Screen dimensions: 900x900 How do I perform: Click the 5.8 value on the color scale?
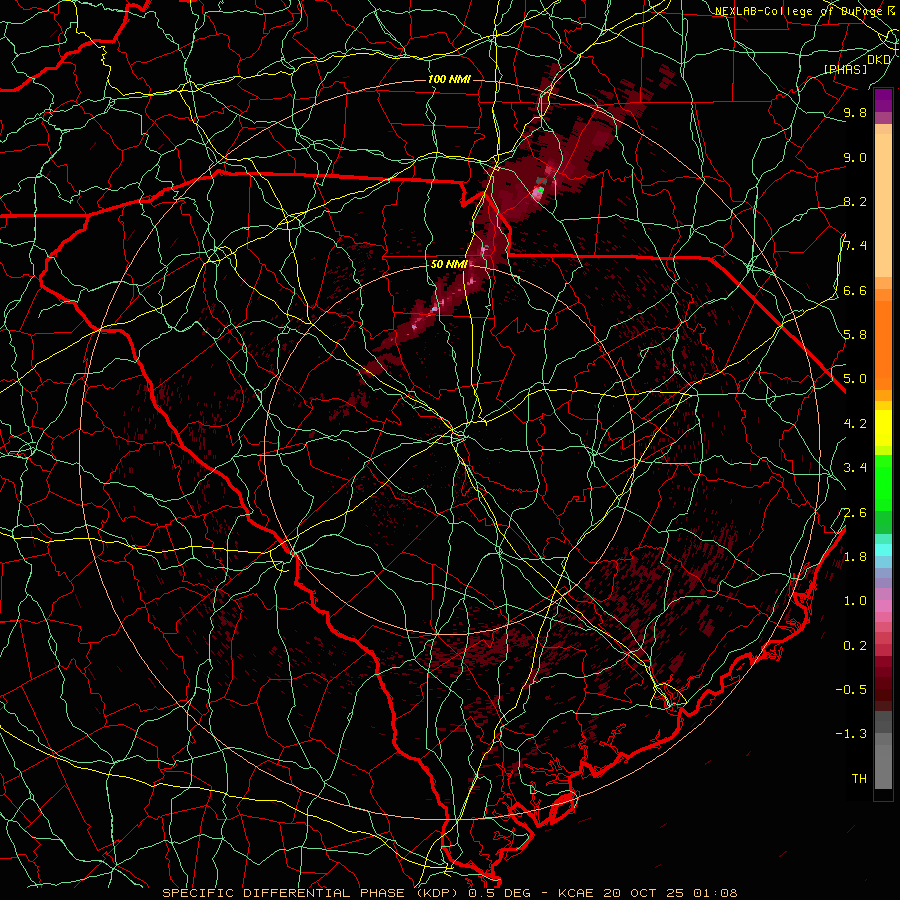pyautogui.click(x=855, y=334)
